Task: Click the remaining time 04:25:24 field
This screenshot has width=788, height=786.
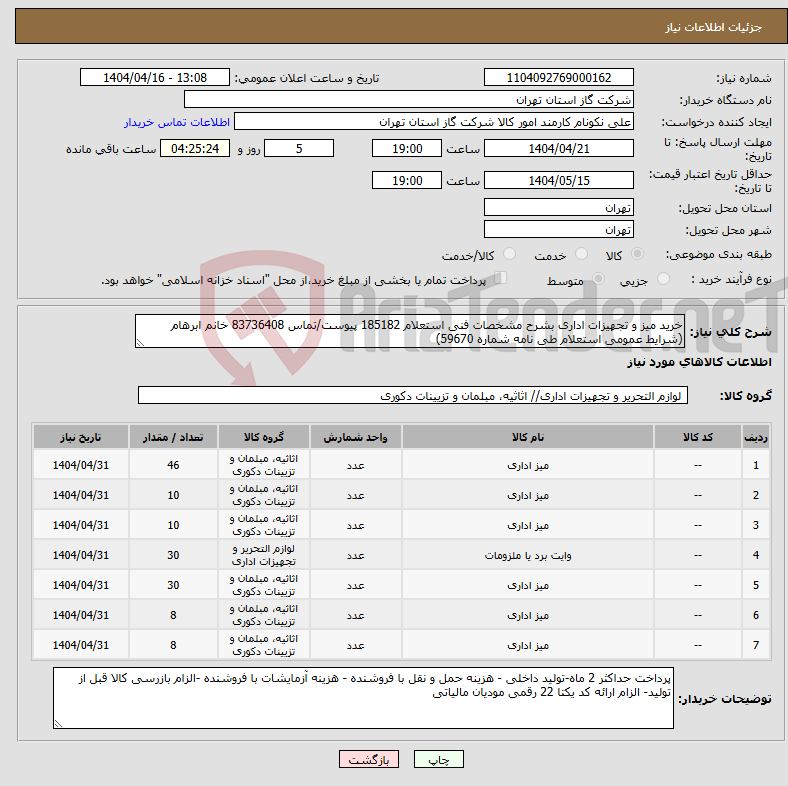Action: click(195, 148)
